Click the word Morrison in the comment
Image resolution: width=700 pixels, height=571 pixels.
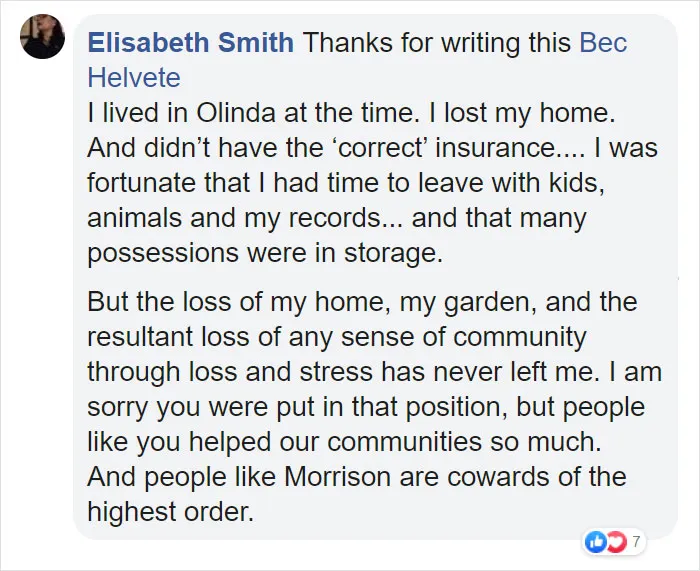tap(338, 476)
